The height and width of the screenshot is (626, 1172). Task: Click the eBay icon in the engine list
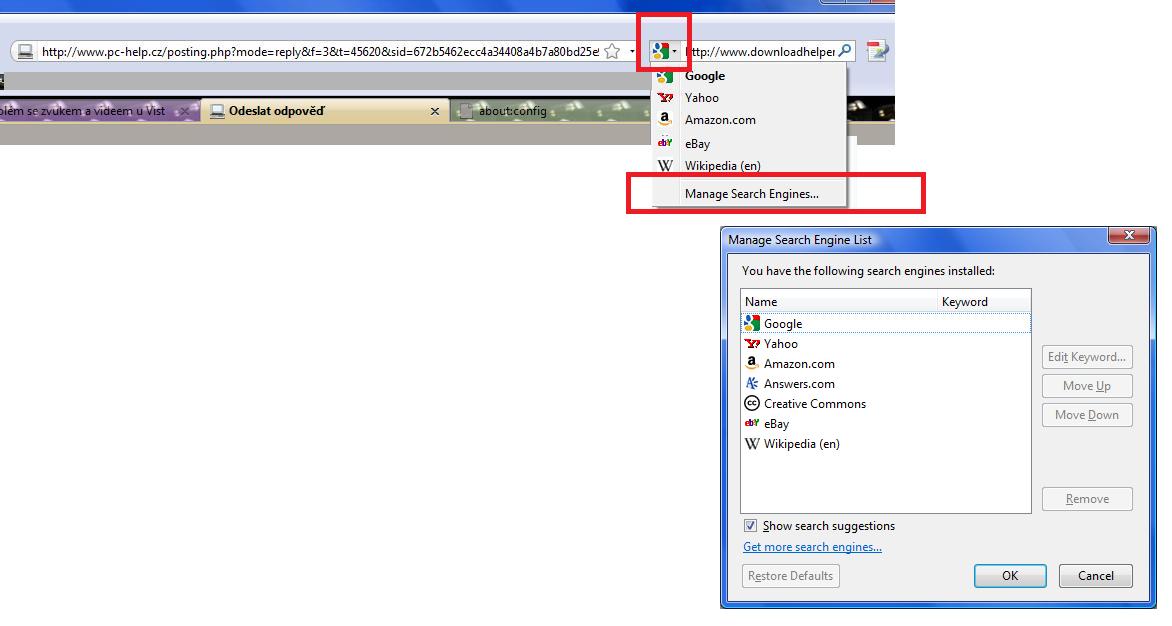(x=752, y=423)
